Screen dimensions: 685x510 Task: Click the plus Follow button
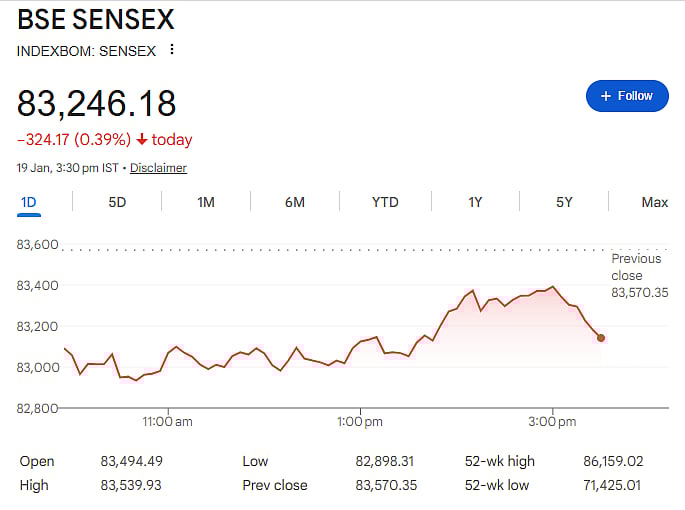(627, 96)
